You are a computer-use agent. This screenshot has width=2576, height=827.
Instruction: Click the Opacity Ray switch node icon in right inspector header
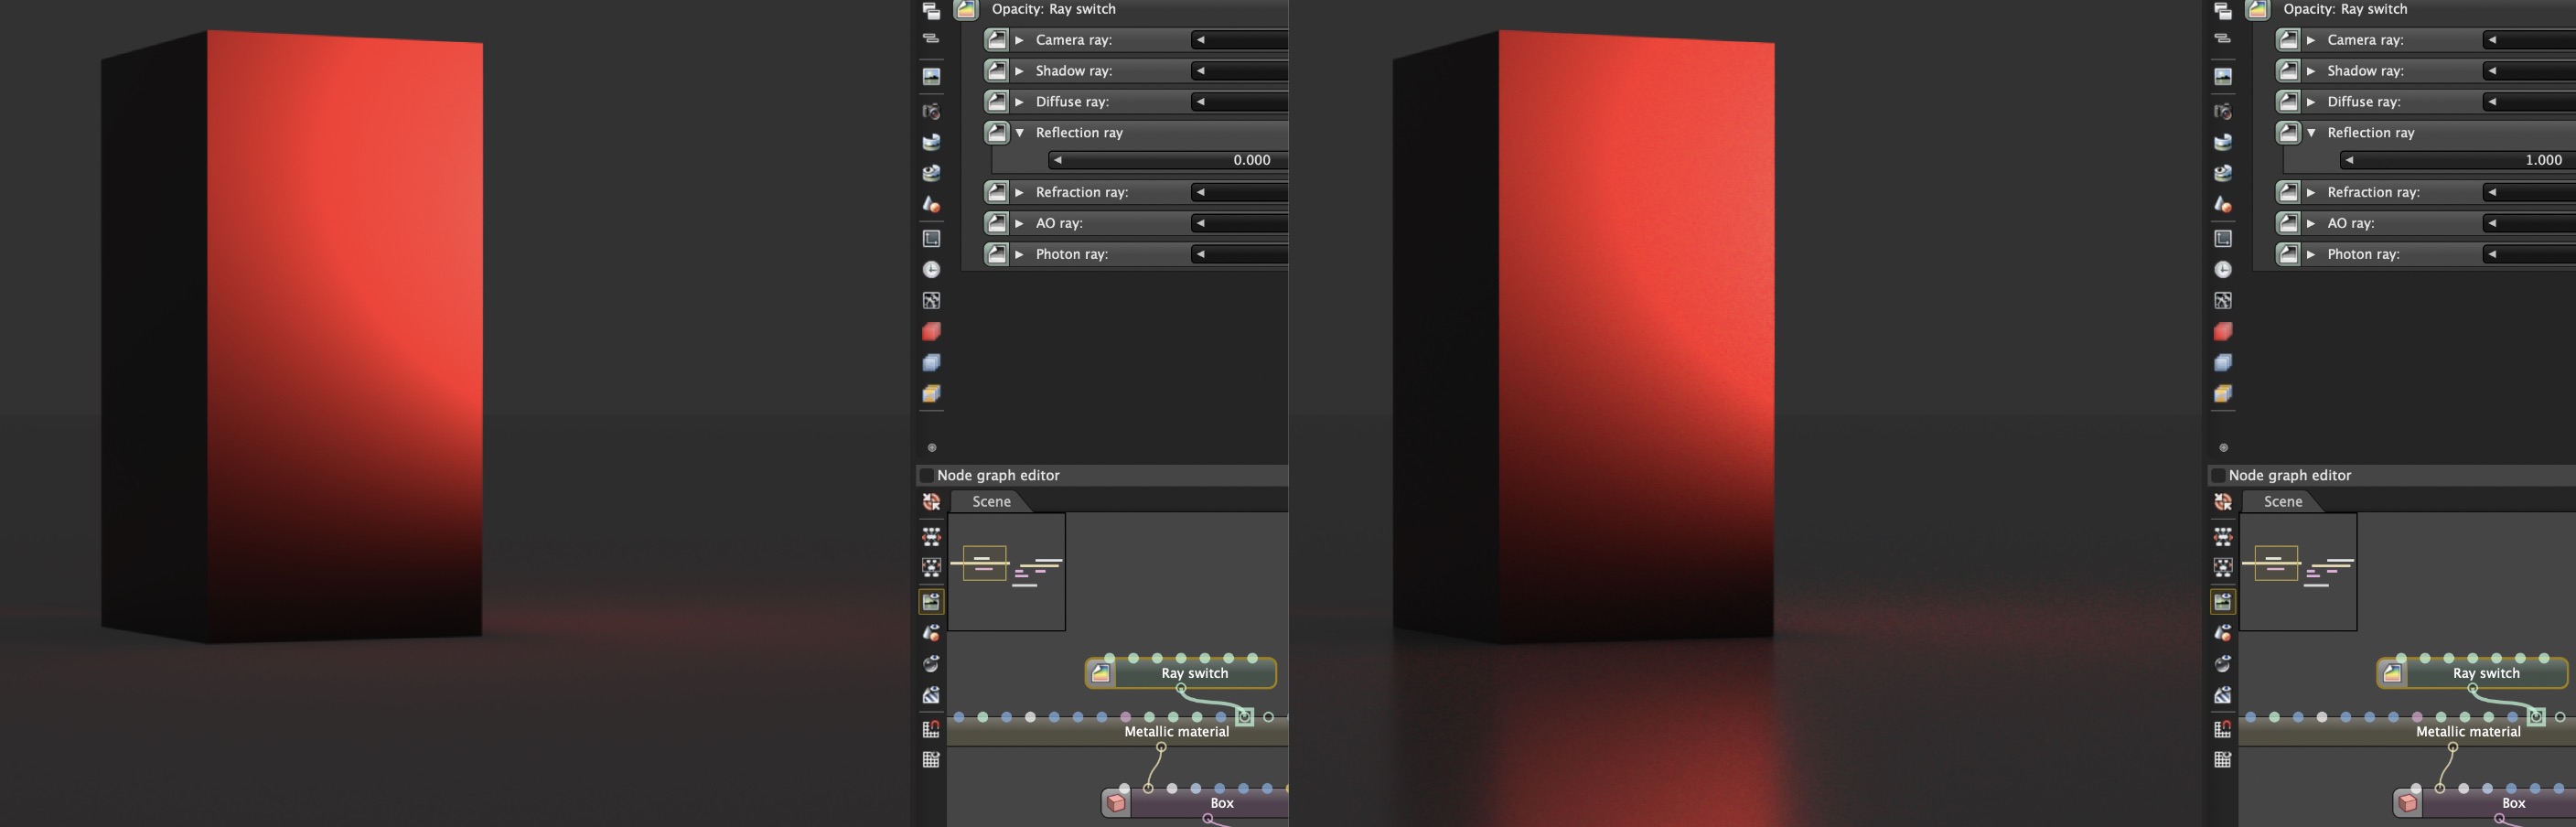coord(2257,10)
